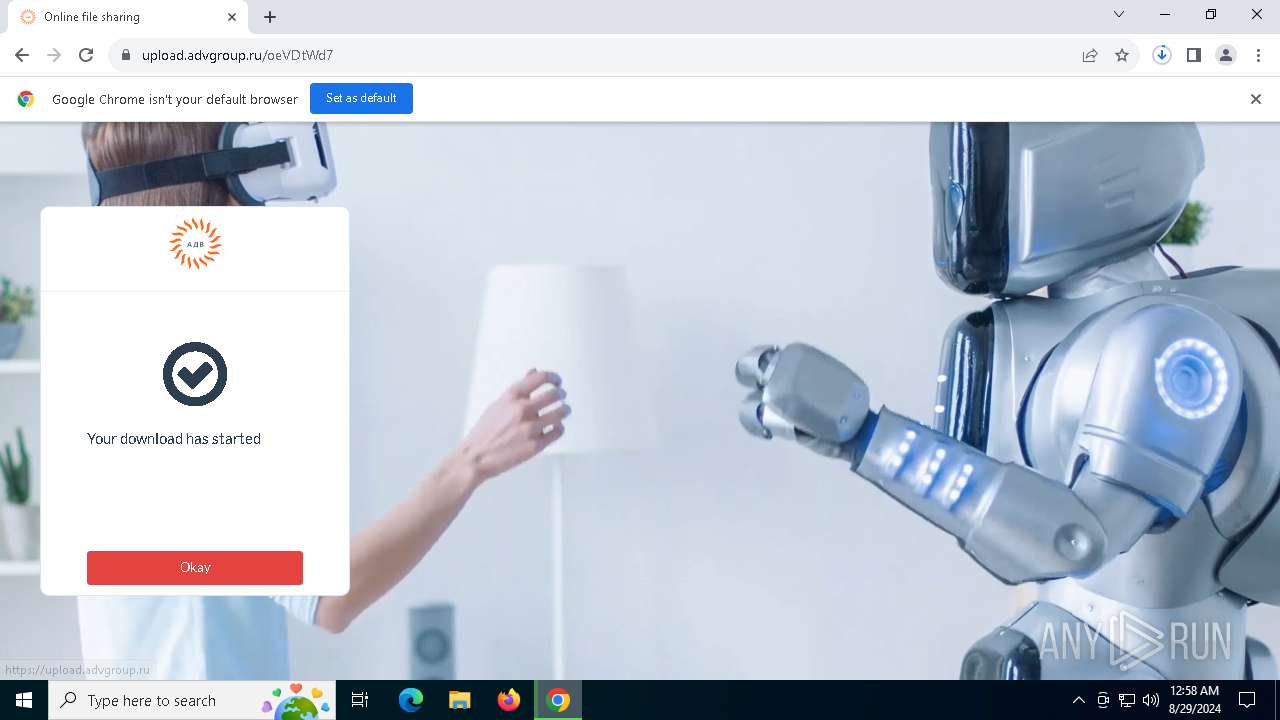Share this page via share icon
Image resolution: width=1280 pixels, height=720 pixels.
[x=1090, y=55]
